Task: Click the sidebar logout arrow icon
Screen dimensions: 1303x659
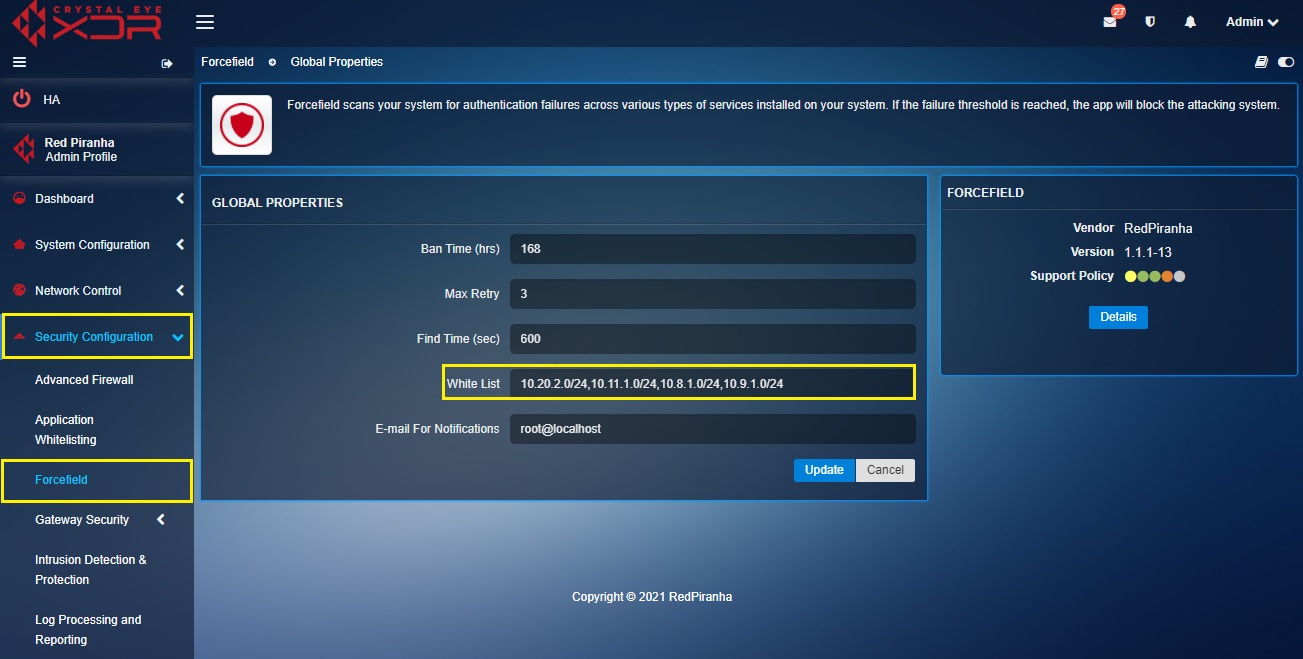Action: (x=167, y=63)
